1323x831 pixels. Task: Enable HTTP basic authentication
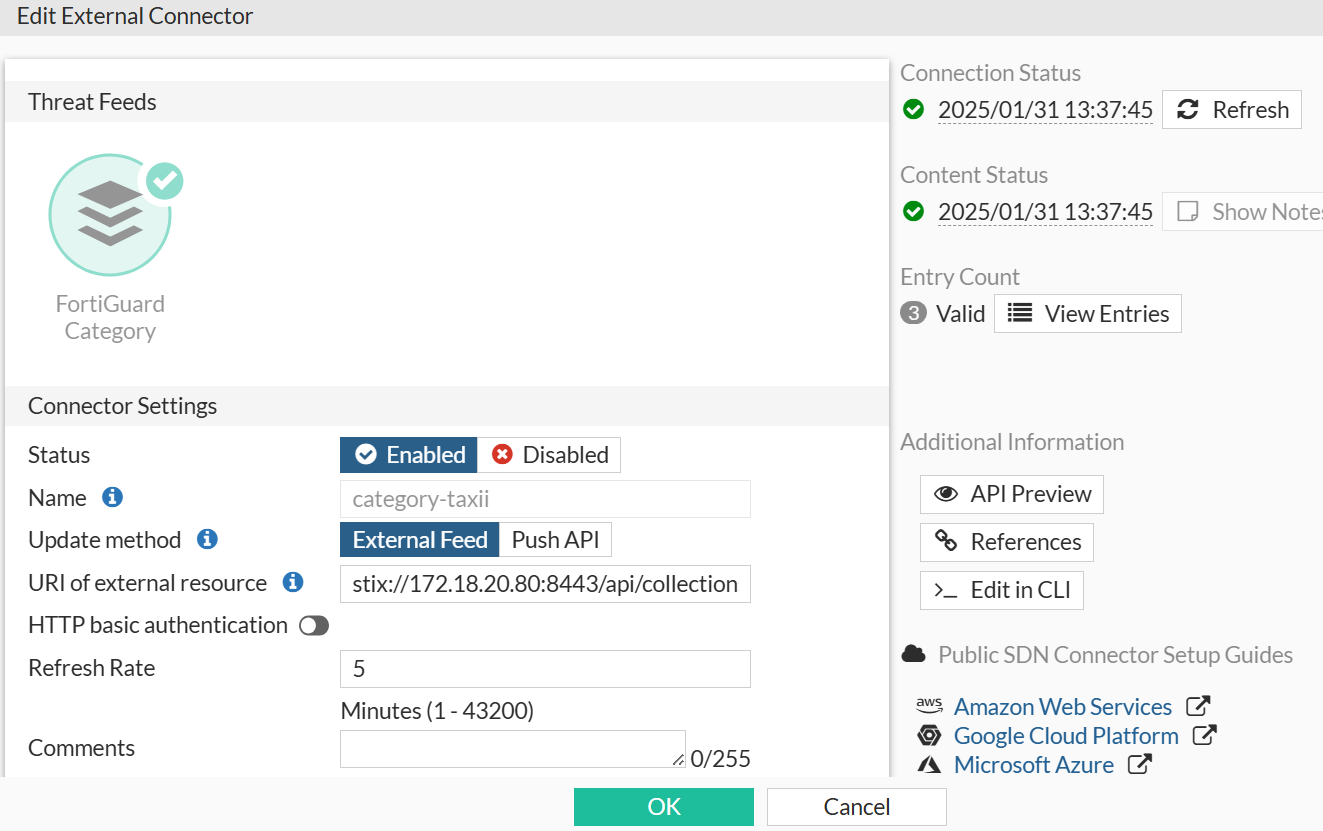[313, 625]
